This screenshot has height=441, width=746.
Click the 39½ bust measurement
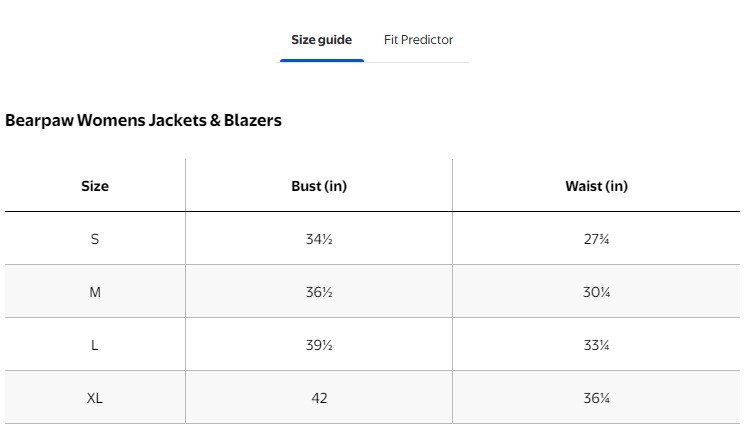(x=319, y=345)
